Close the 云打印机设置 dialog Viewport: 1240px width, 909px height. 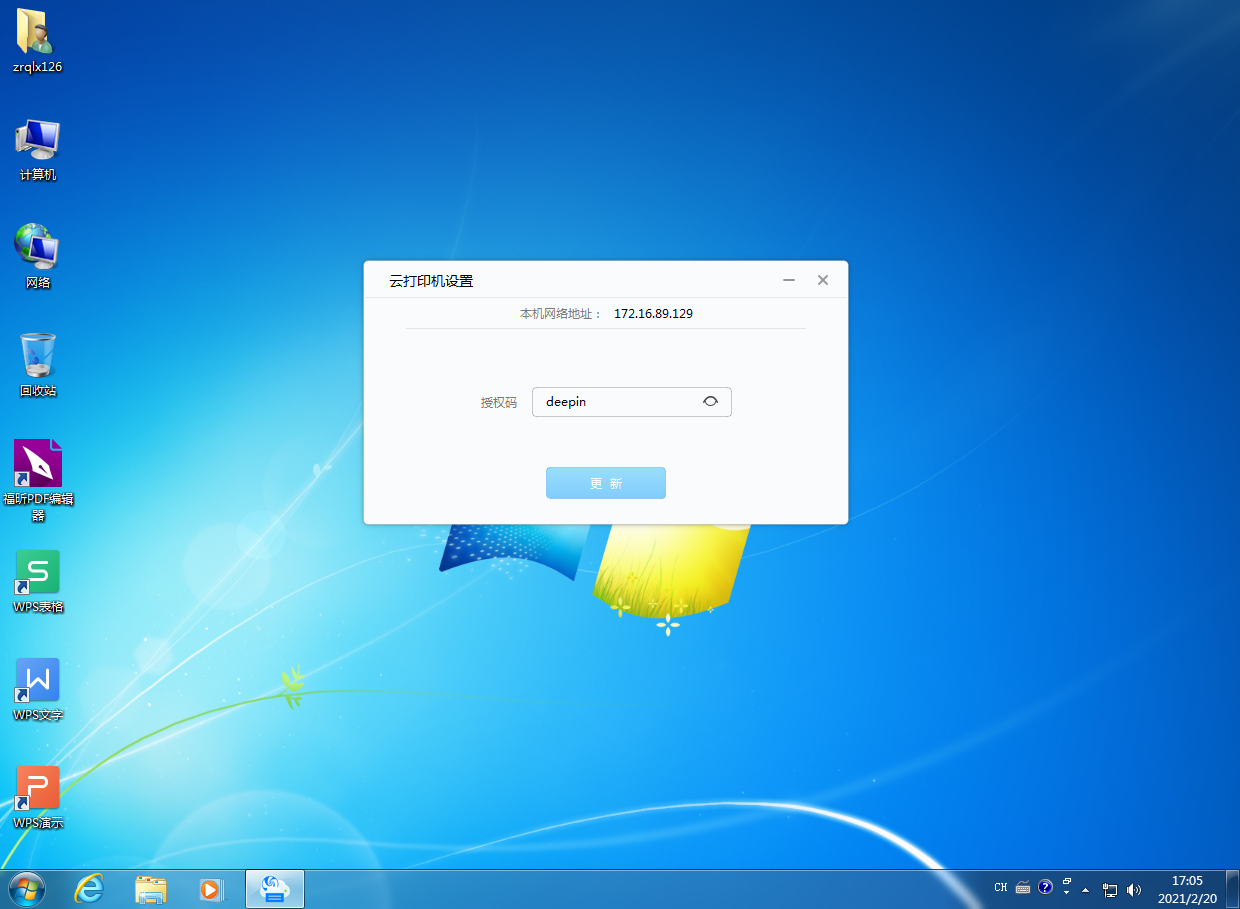[x=823, y=281]
